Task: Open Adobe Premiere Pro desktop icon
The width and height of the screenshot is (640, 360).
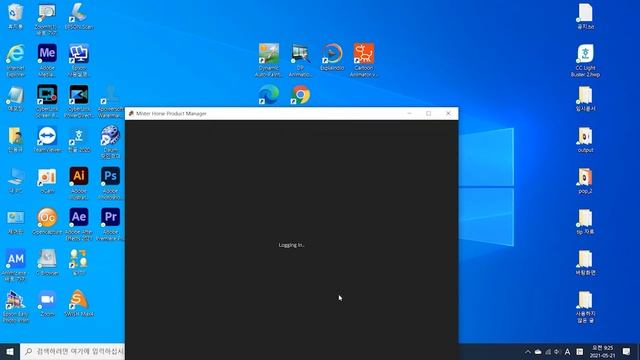Action: tap(111, 224)
